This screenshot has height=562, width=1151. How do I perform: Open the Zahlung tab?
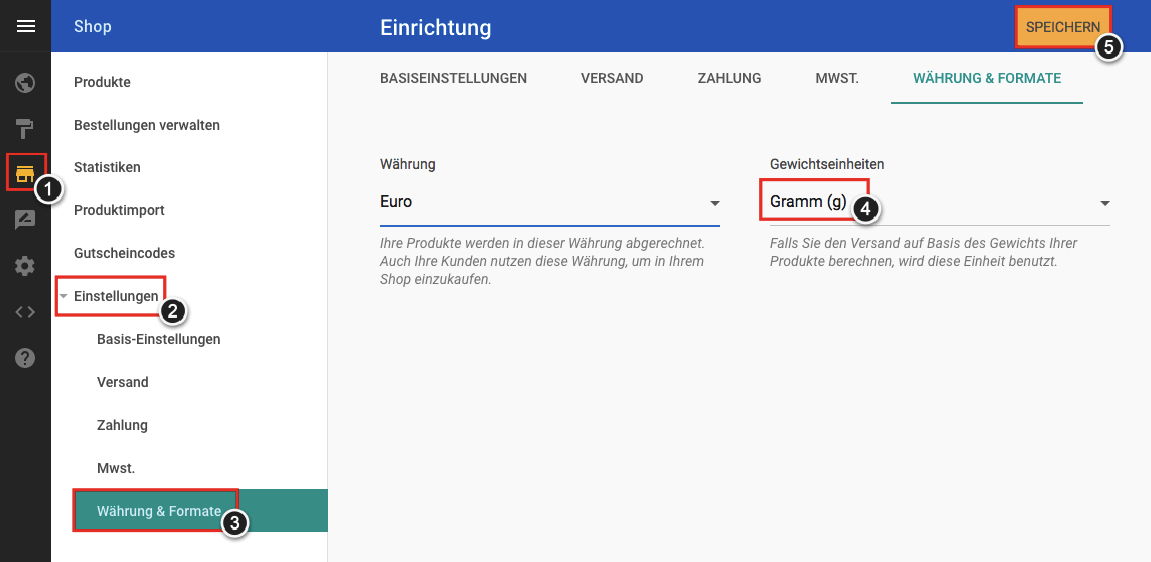(x=729, y=78)
